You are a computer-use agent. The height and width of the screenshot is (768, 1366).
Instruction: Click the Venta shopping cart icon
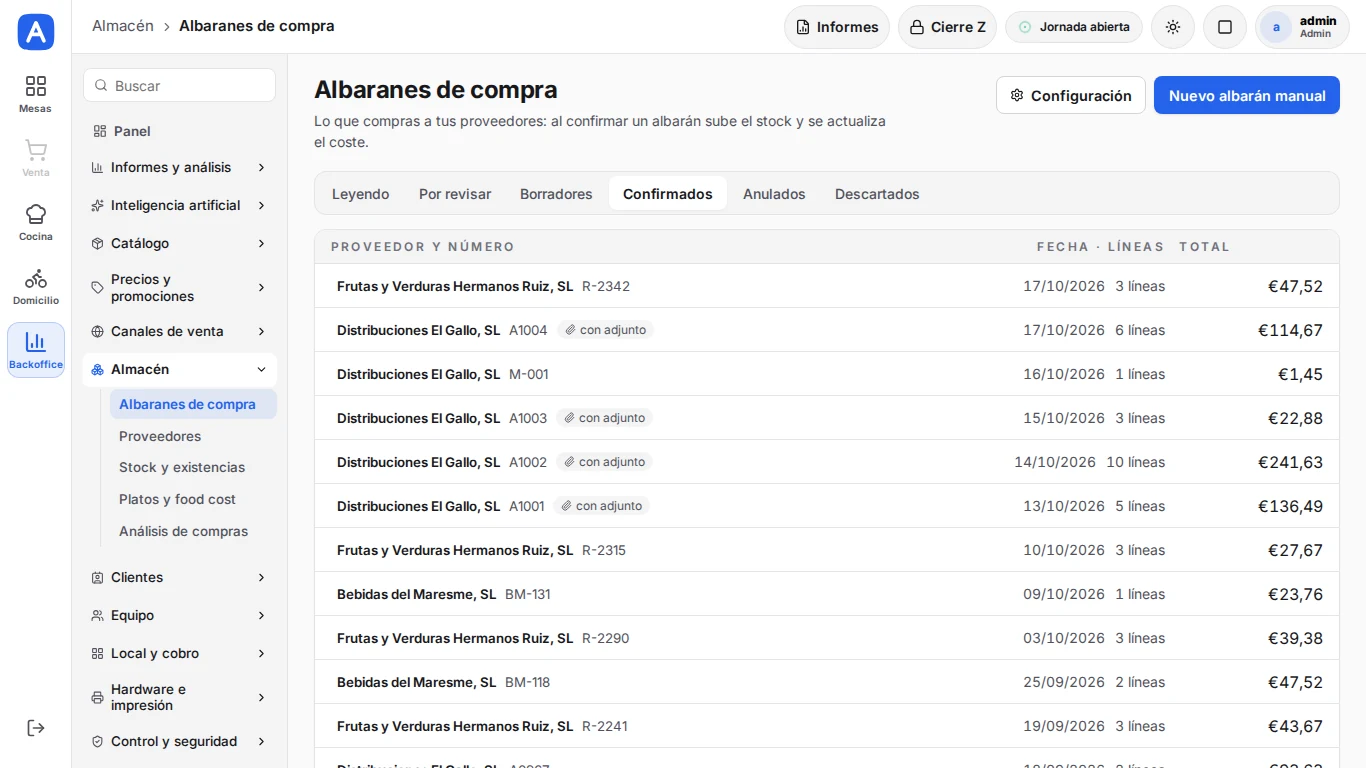pyautogui.click(x=36, y=158)
